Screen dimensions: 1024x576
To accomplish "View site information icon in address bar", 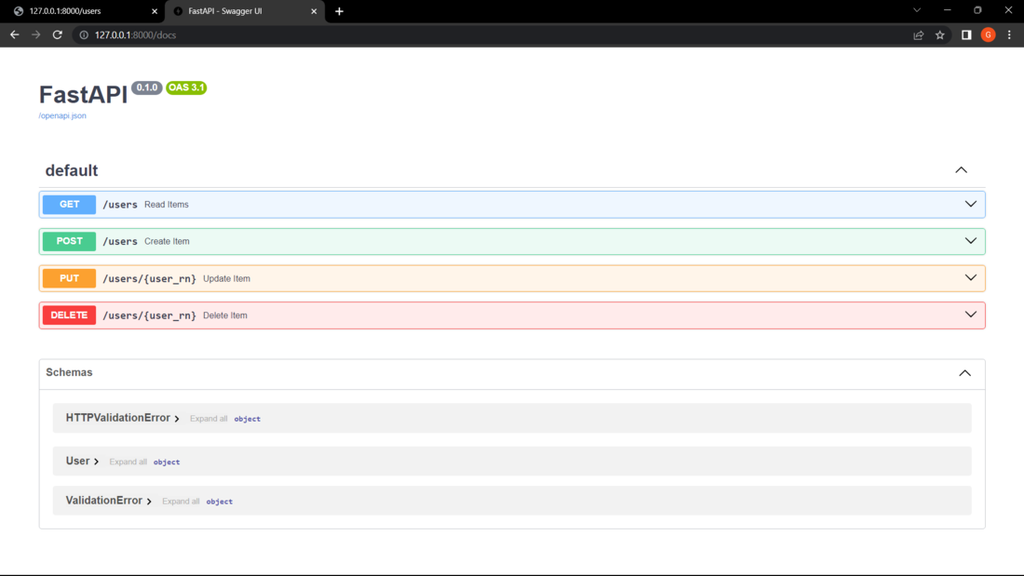I will (84, 35).
